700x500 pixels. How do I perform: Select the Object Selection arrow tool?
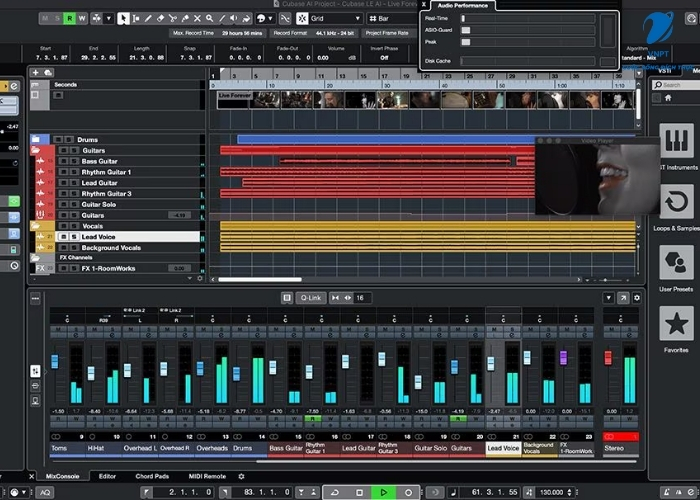tap(123, 18)
